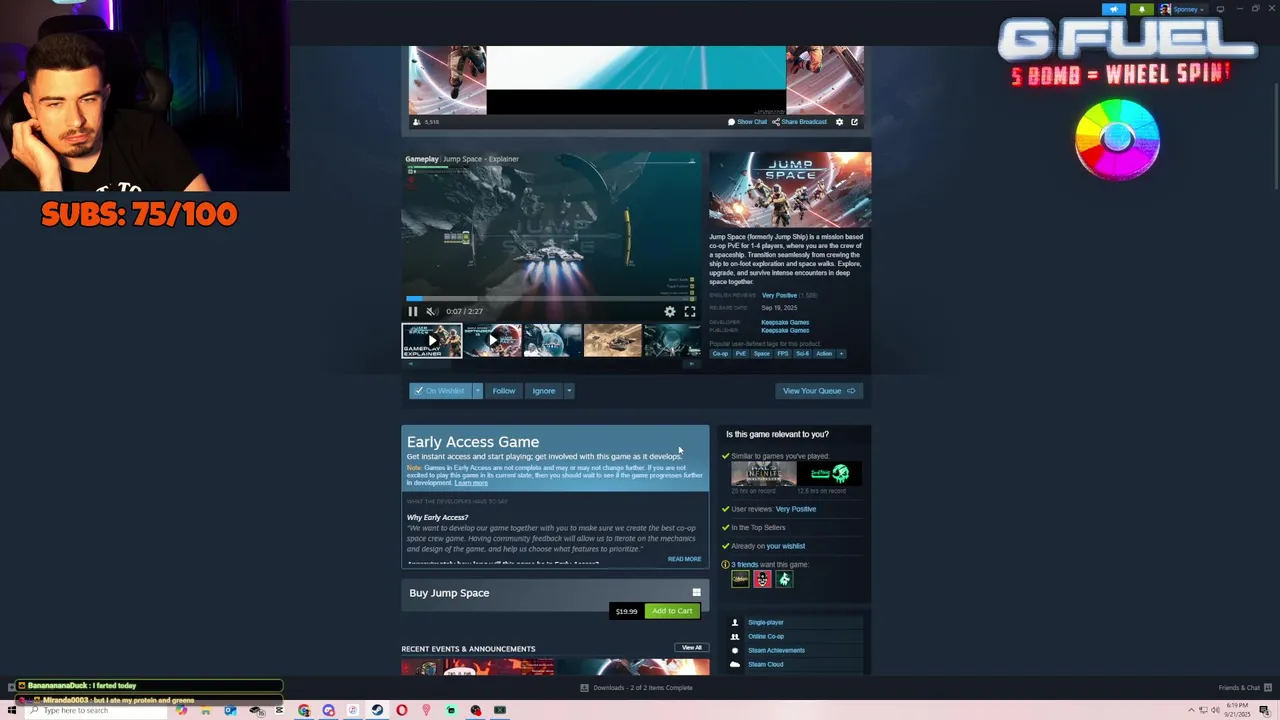Click the Follow button
Screen dimensions: 1280x720
[504, 391]
